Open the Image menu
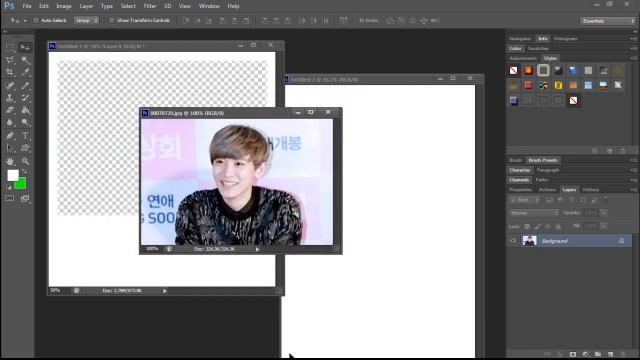 (x=64, y=6)
